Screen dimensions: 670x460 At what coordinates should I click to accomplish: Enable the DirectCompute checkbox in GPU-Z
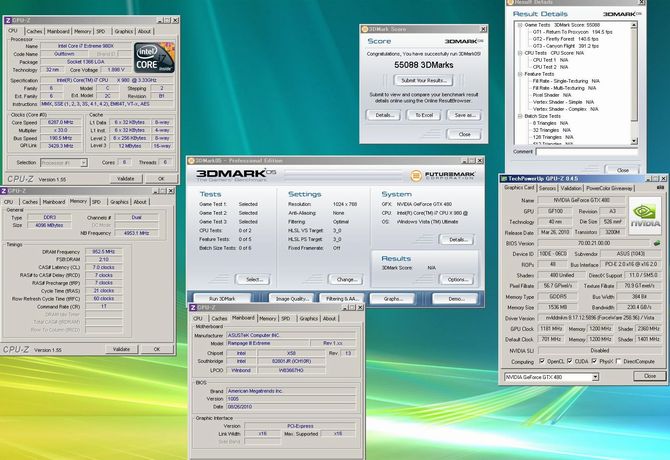point(618,361)
